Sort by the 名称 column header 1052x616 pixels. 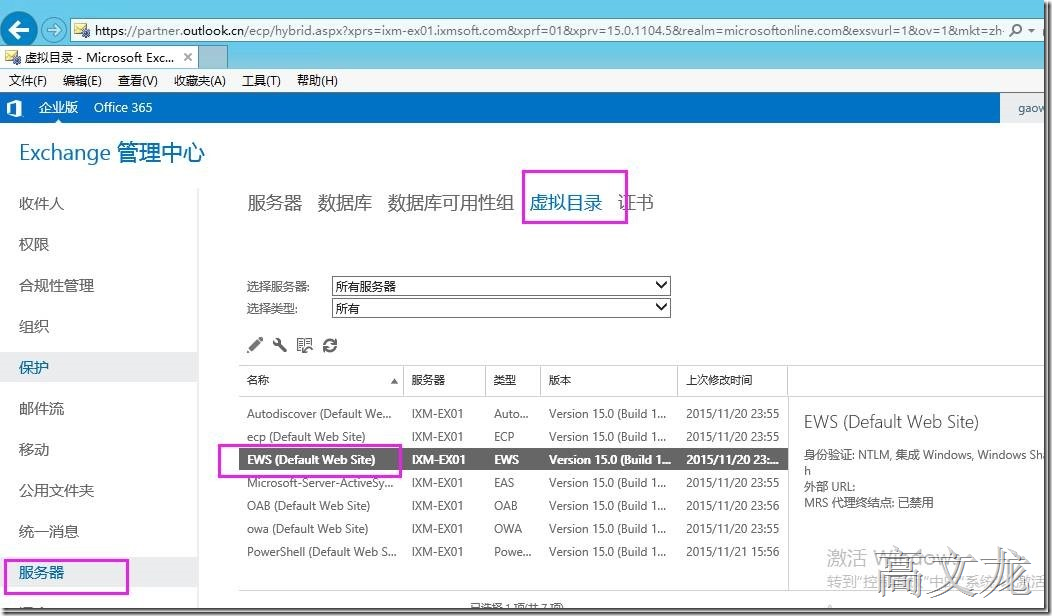click(321, 380)
